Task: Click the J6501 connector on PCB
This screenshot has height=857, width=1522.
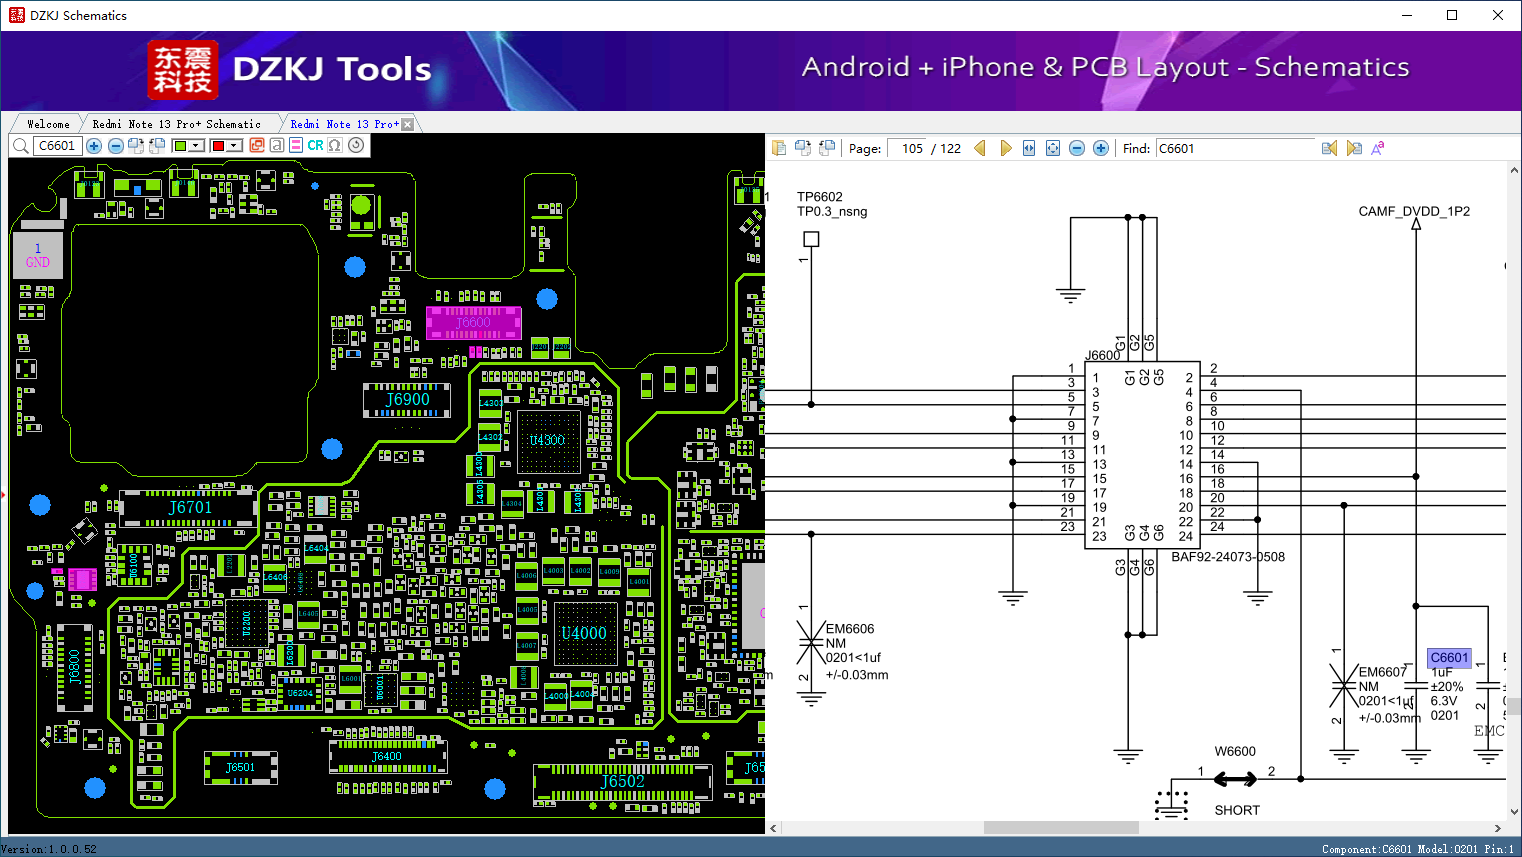Action: 240,768
